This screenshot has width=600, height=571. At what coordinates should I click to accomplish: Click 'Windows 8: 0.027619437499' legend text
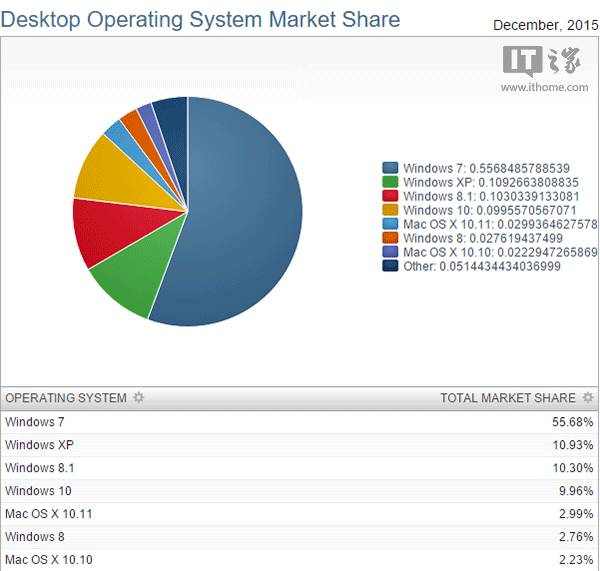click(x=483, y=238)
